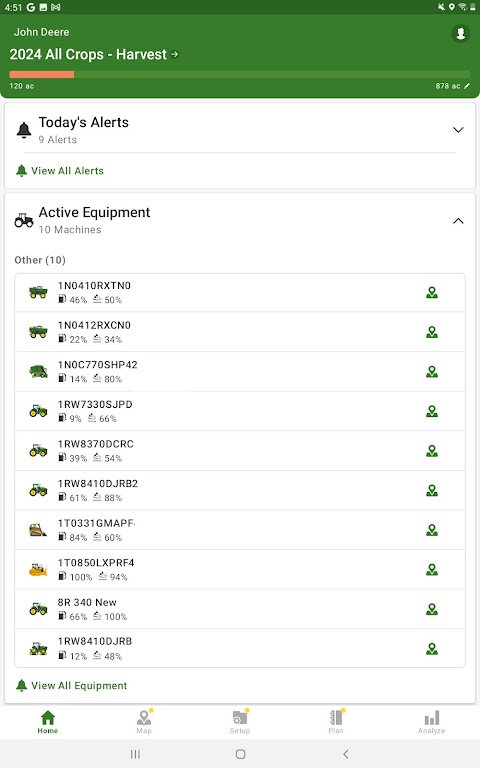Tap the Today's Alerts bell icon
Viewport: 480px width, 768px height.
[x=24, y=130]
